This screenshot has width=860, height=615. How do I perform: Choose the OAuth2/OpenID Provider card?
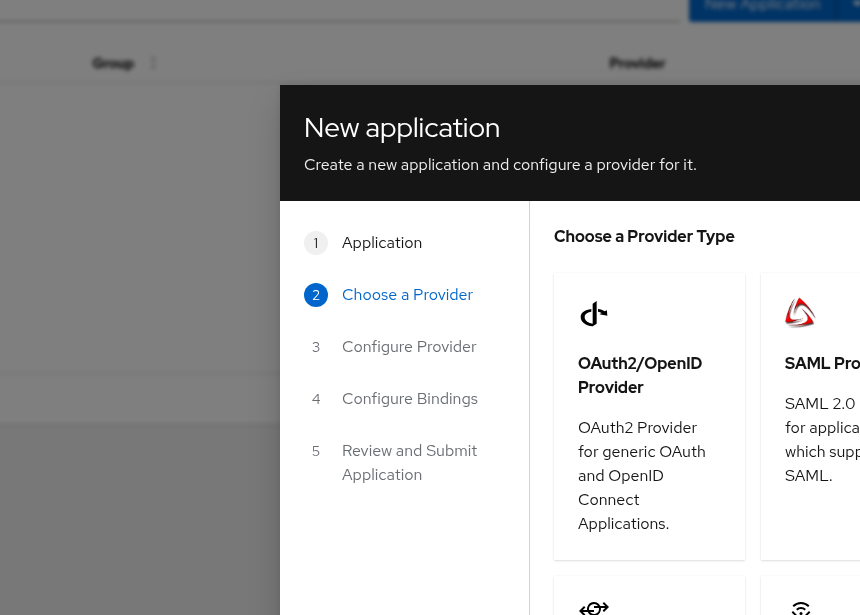point(649,416)
